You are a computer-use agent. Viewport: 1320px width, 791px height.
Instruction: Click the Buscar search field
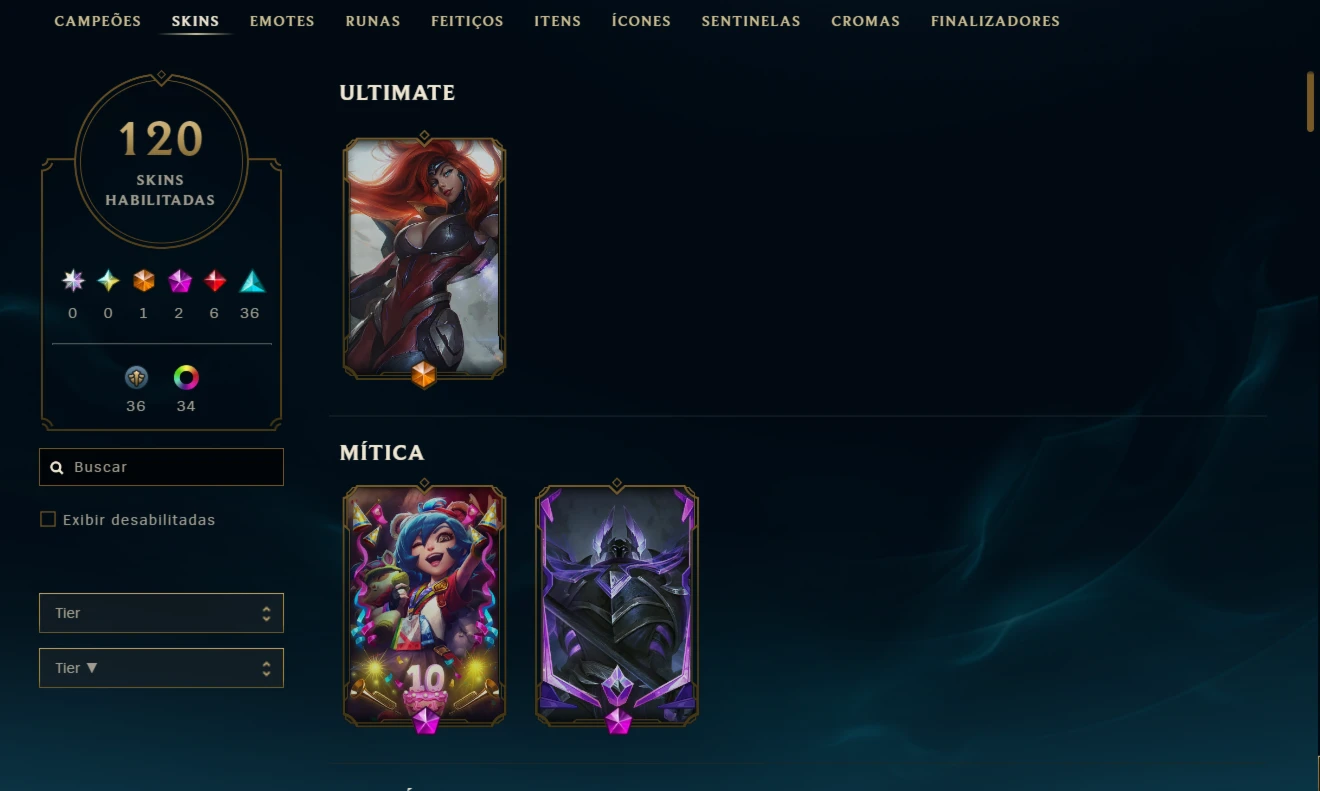[161, 467]
